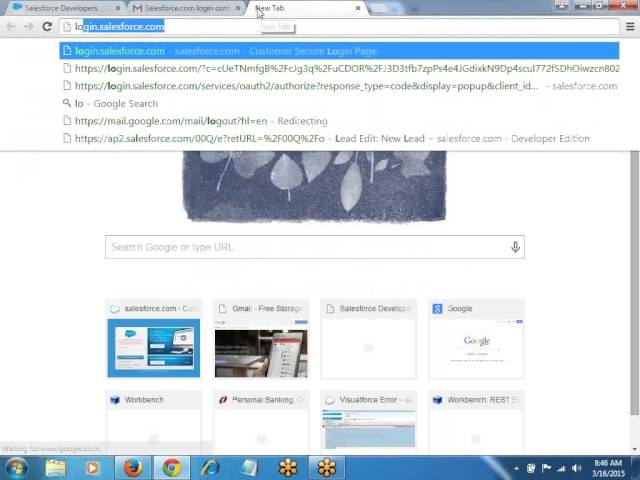Open the Gmail - Free Storage thumbnail
640x480 pixels.
pos(261,339)
